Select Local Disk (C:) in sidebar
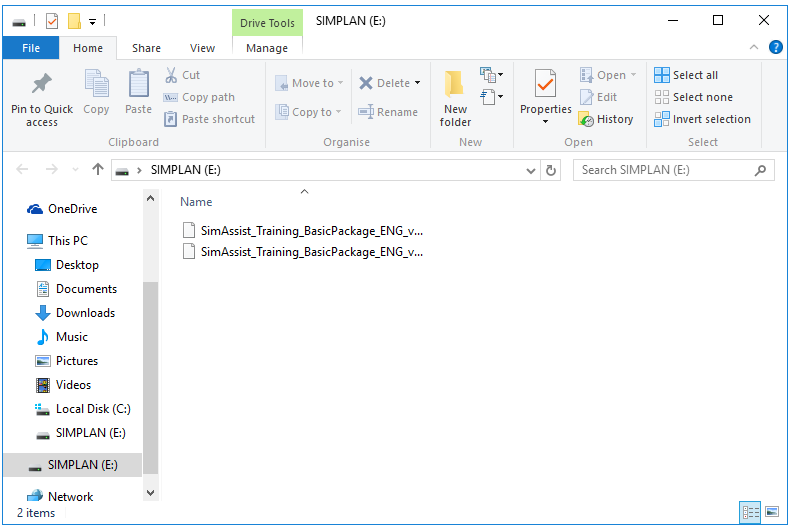 pos(92,409)
